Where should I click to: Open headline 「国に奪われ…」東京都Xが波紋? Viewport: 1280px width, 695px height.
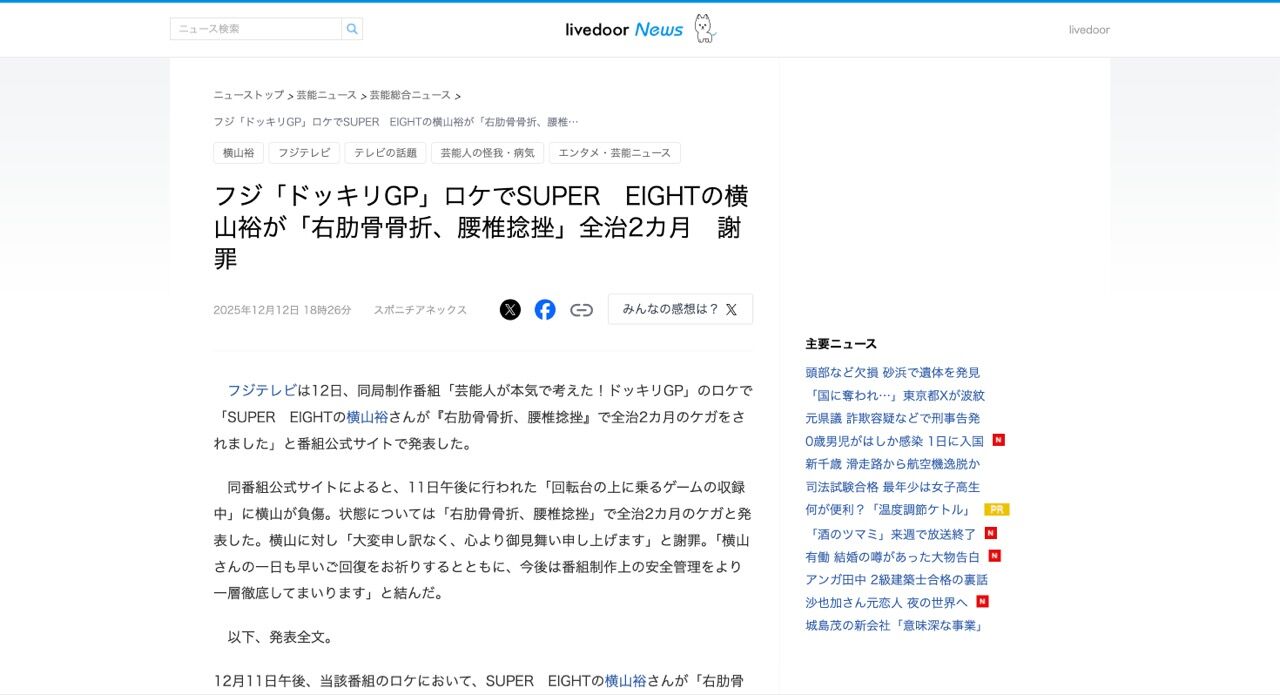tap(895, 395)
